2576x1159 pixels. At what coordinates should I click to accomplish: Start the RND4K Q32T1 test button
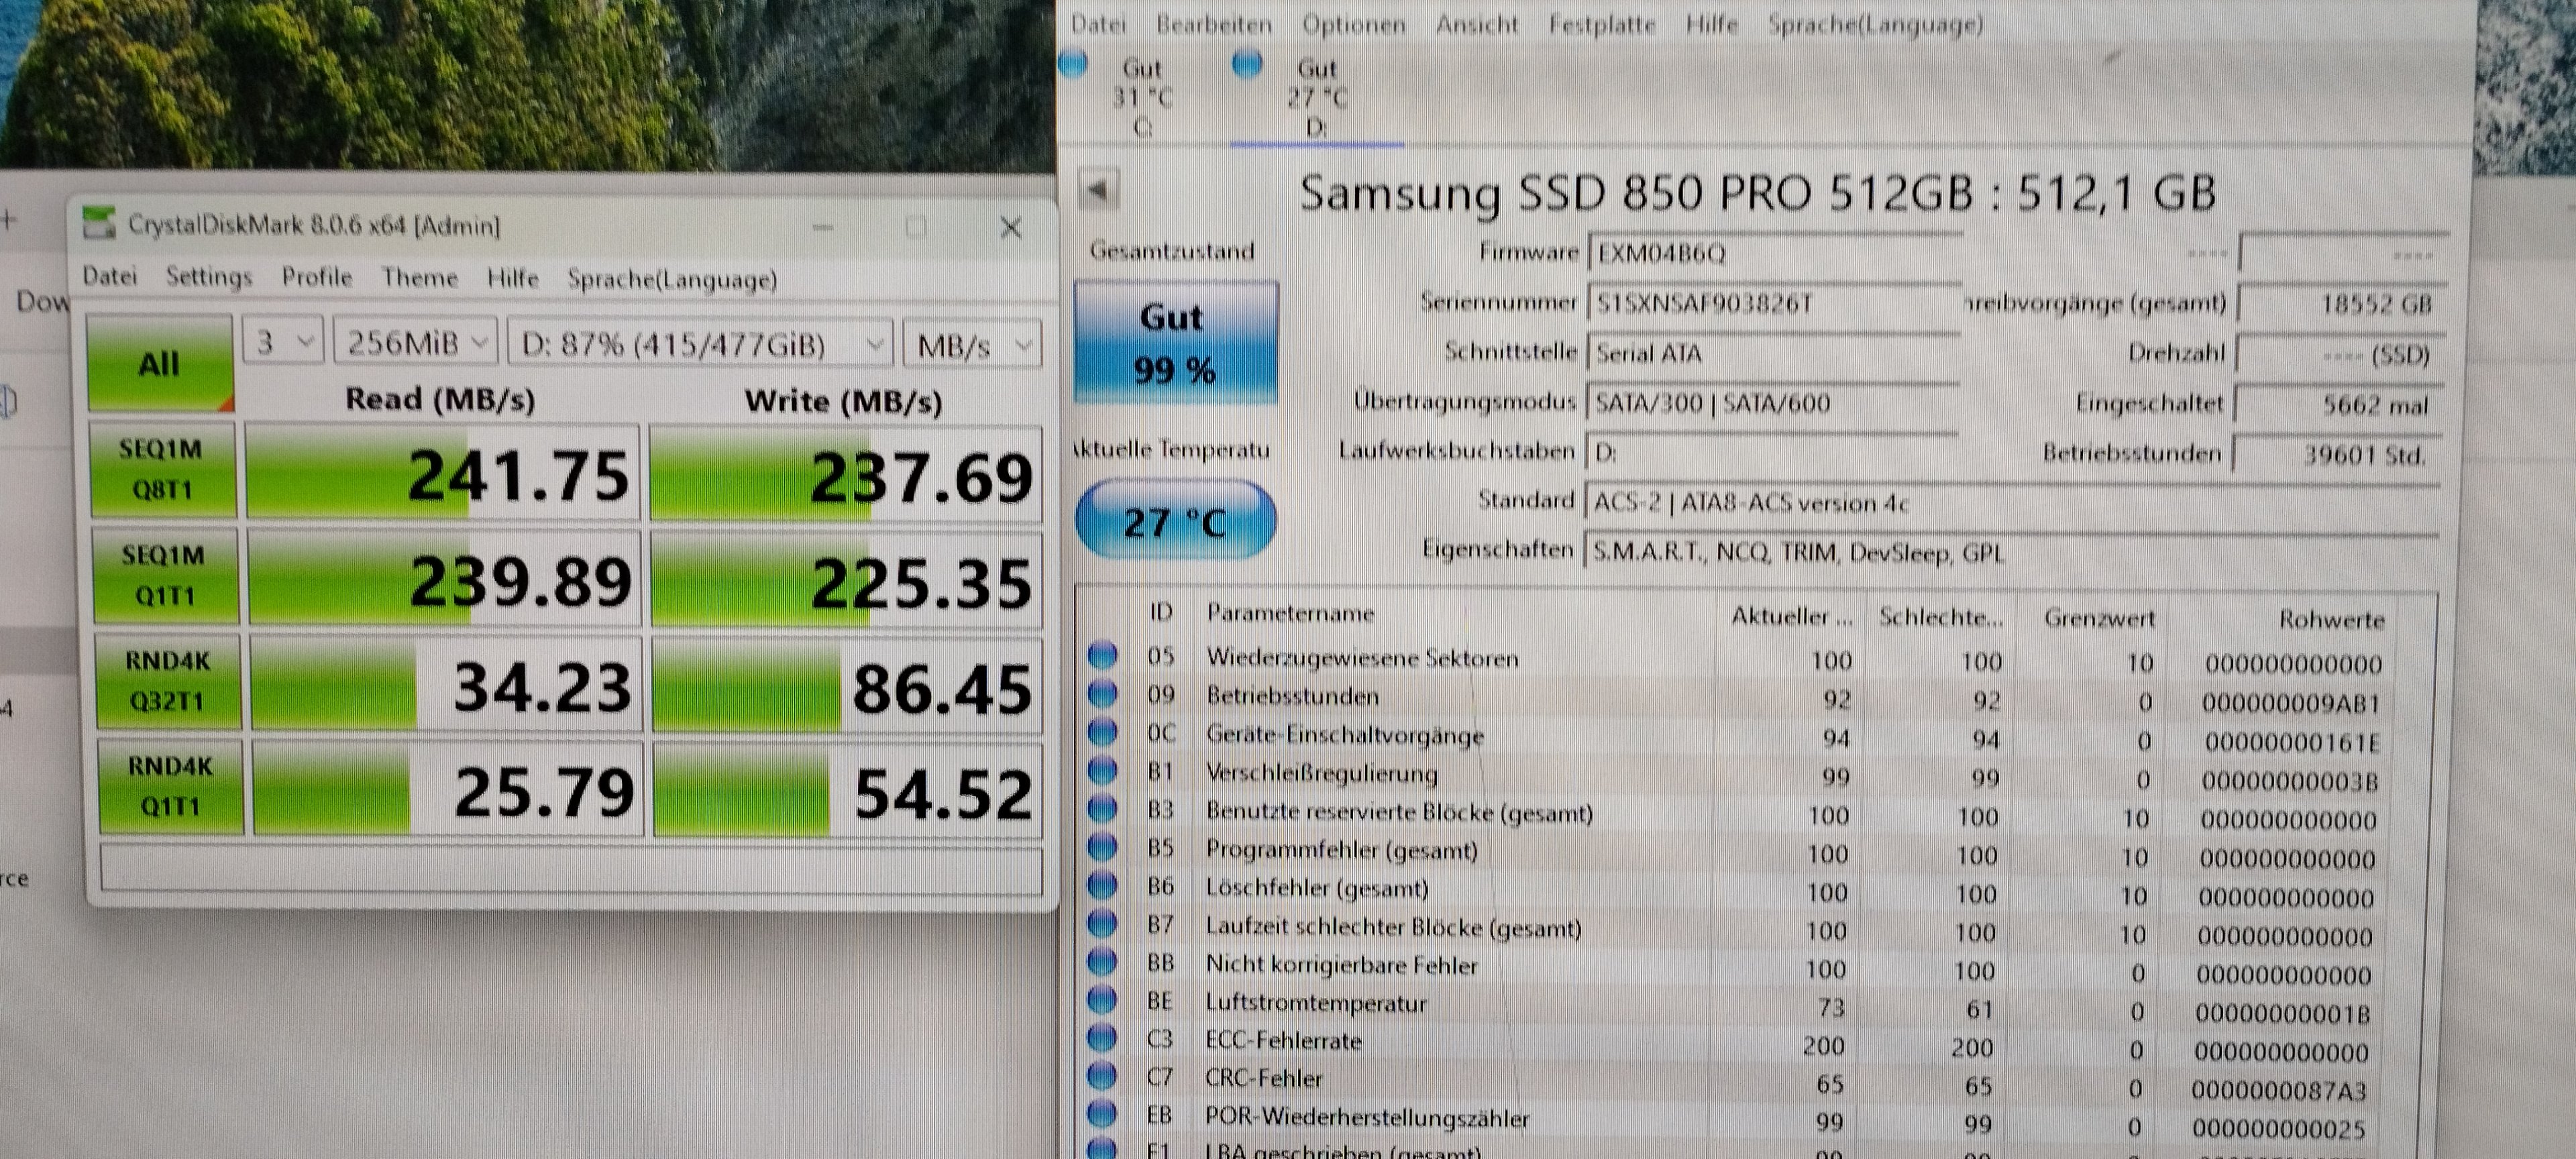[x=168, y=681]
